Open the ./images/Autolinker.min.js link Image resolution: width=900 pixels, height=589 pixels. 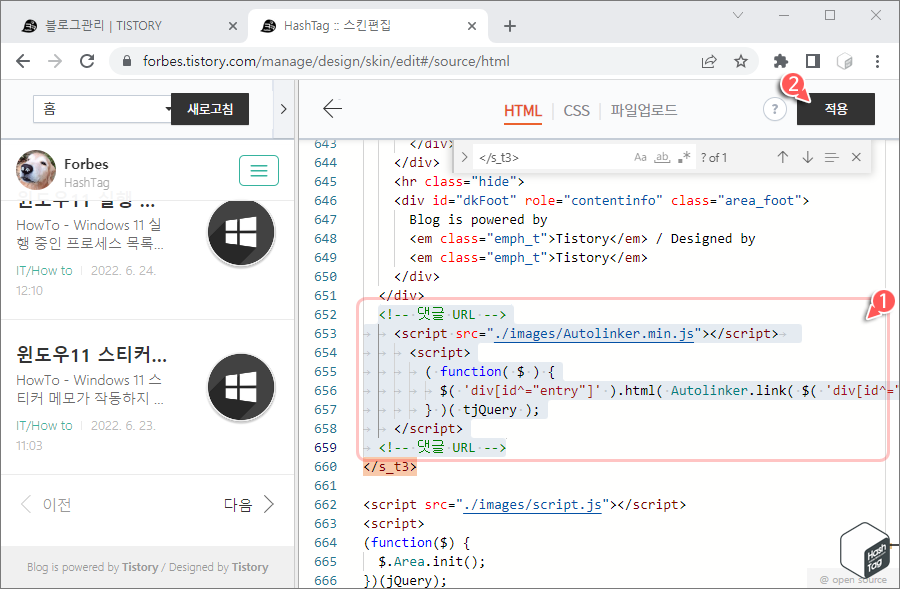click(593, 334)
